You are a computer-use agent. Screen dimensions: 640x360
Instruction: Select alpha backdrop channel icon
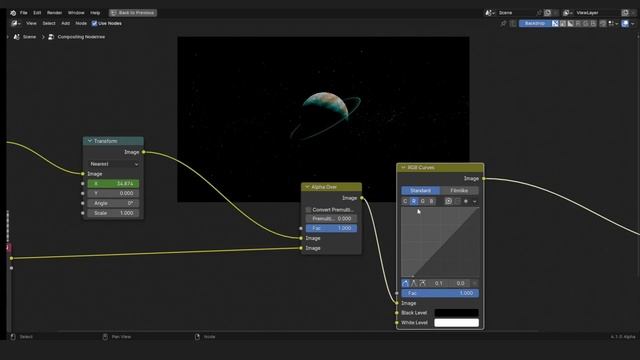[571, 23]
